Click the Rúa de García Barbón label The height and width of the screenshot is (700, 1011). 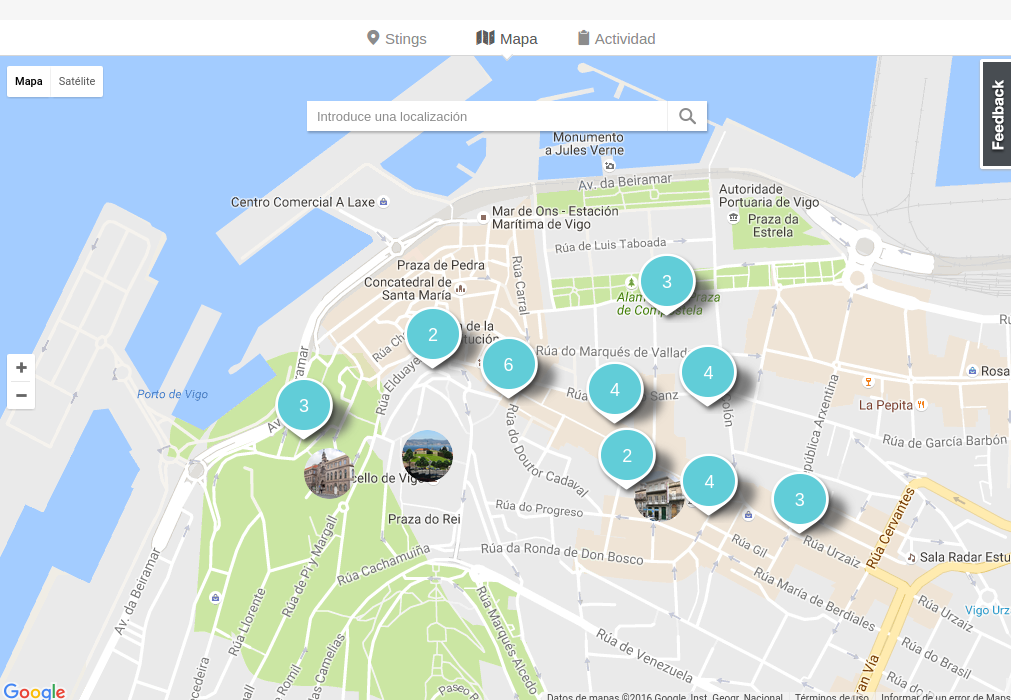[945, 441]
